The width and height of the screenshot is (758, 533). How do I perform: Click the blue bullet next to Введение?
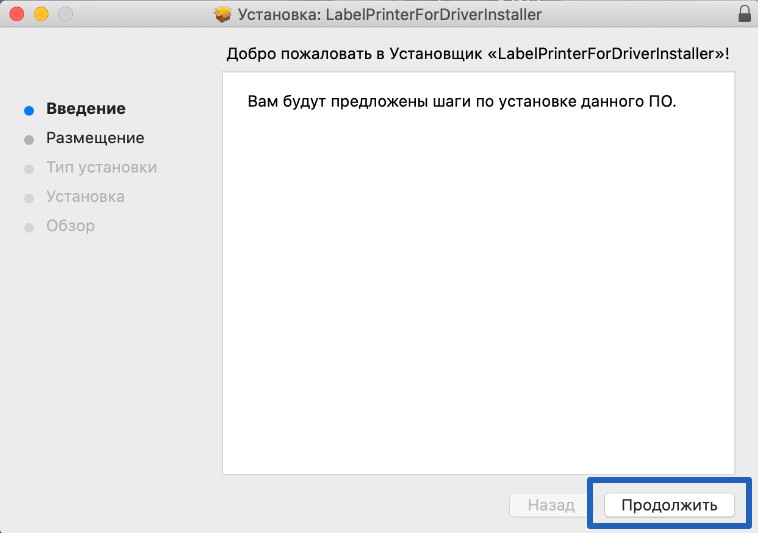[x=29, y=110]
